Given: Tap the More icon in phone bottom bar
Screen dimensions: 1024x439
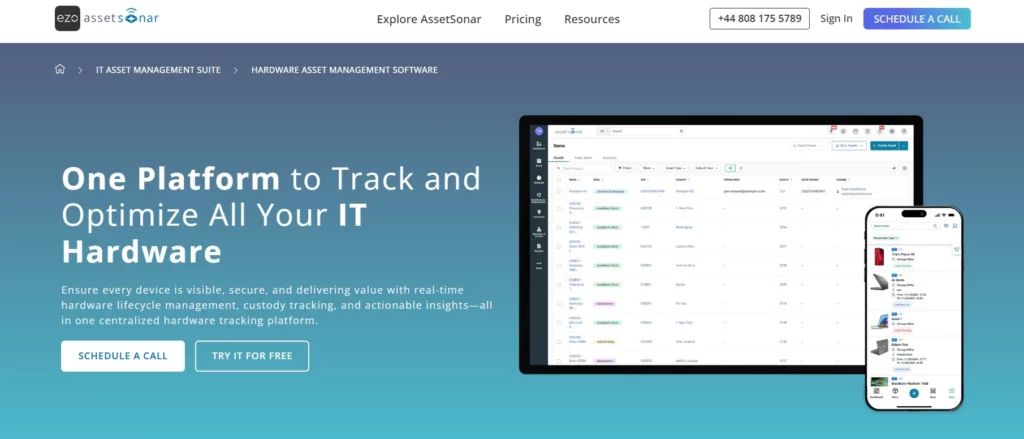Looking at the screenshot, I should [951, 394].
